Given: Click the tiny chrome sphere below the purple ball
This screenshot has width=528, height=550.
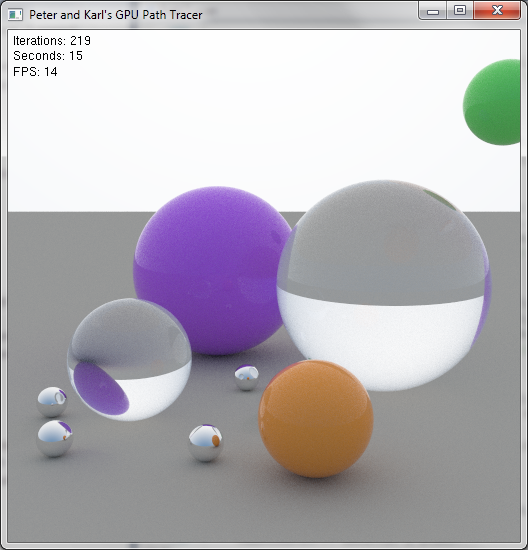Looking at the screenshot, I should [246, 378].
